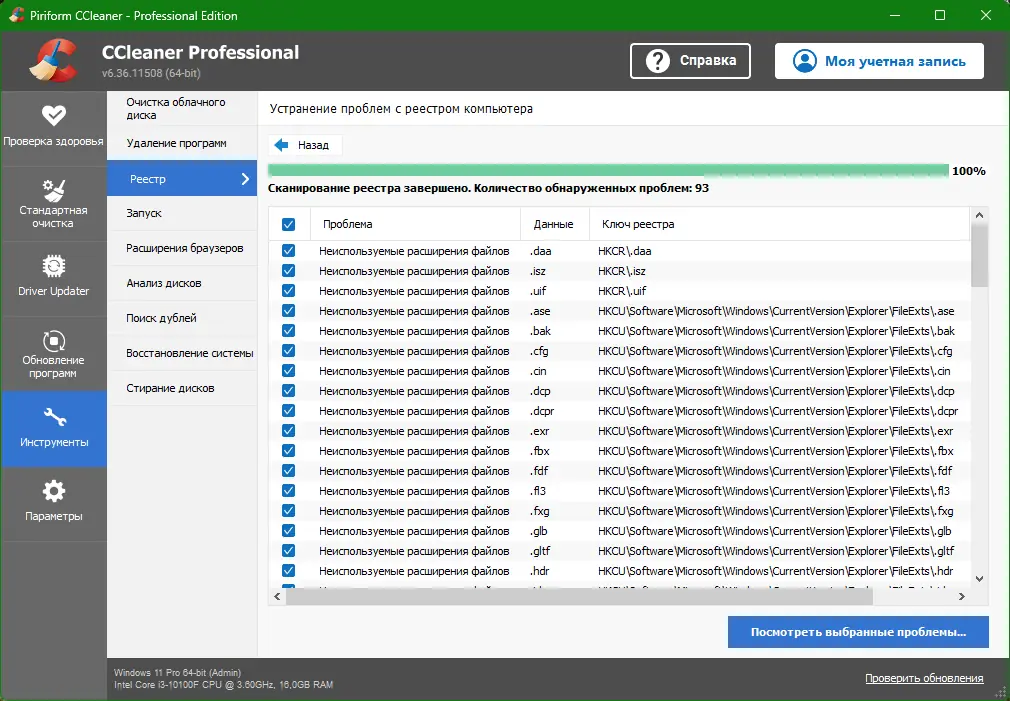Select registry key ending FileExts\.bak

776,331
